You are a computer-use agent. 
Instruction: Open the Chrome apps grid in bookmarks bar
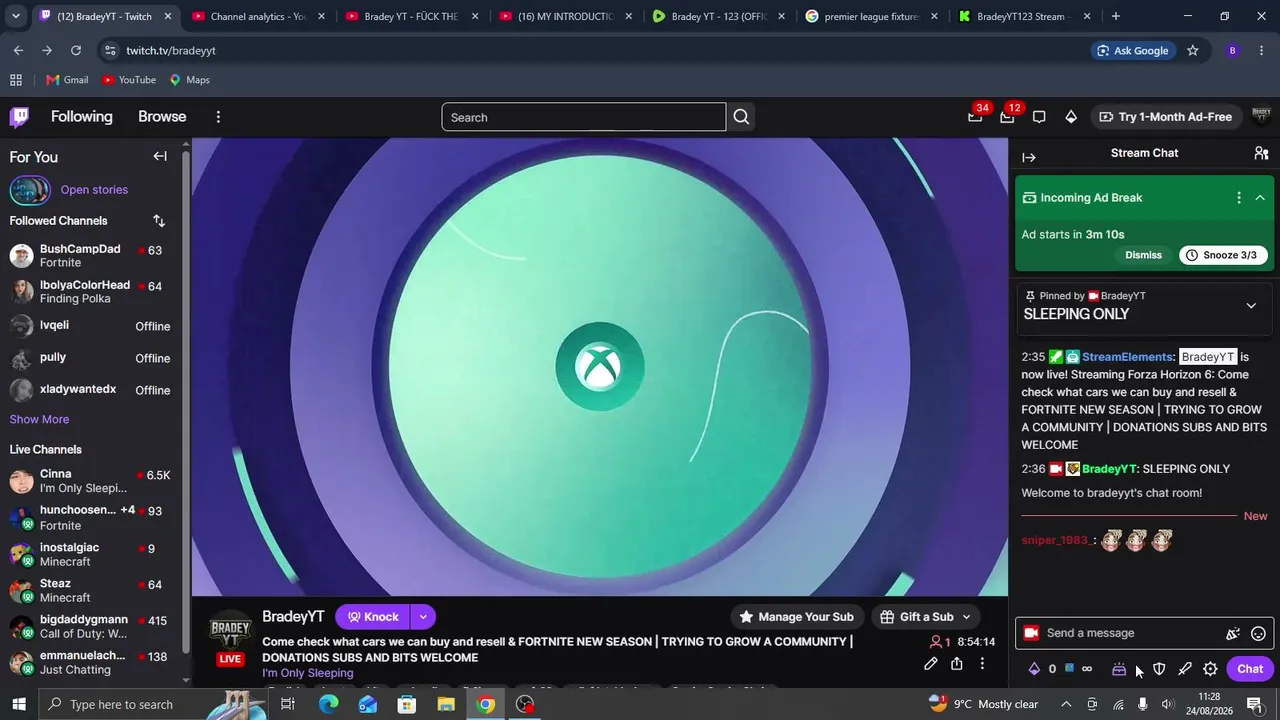[x=16, y=80]
